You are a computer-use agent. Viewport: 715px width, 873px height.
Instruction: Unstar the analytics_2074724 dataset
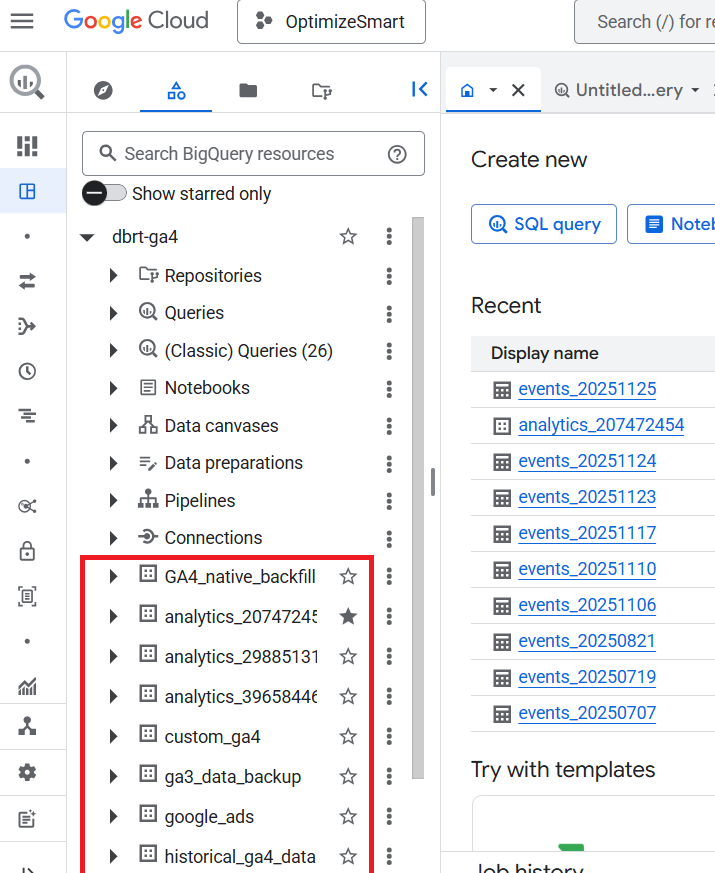coord(348,616)
